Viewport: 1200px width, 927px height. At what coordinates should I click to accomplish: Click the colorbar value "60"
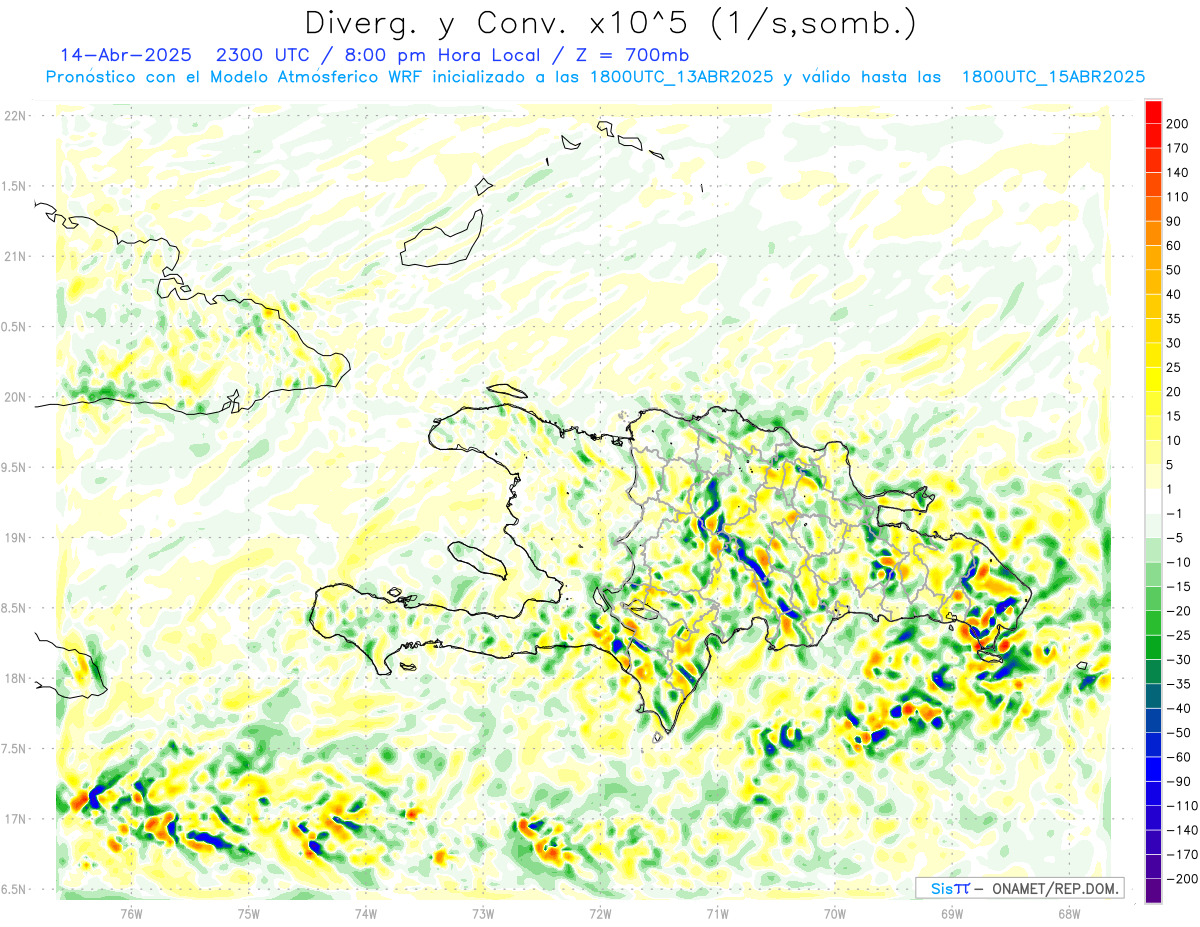pos(1175,246)
